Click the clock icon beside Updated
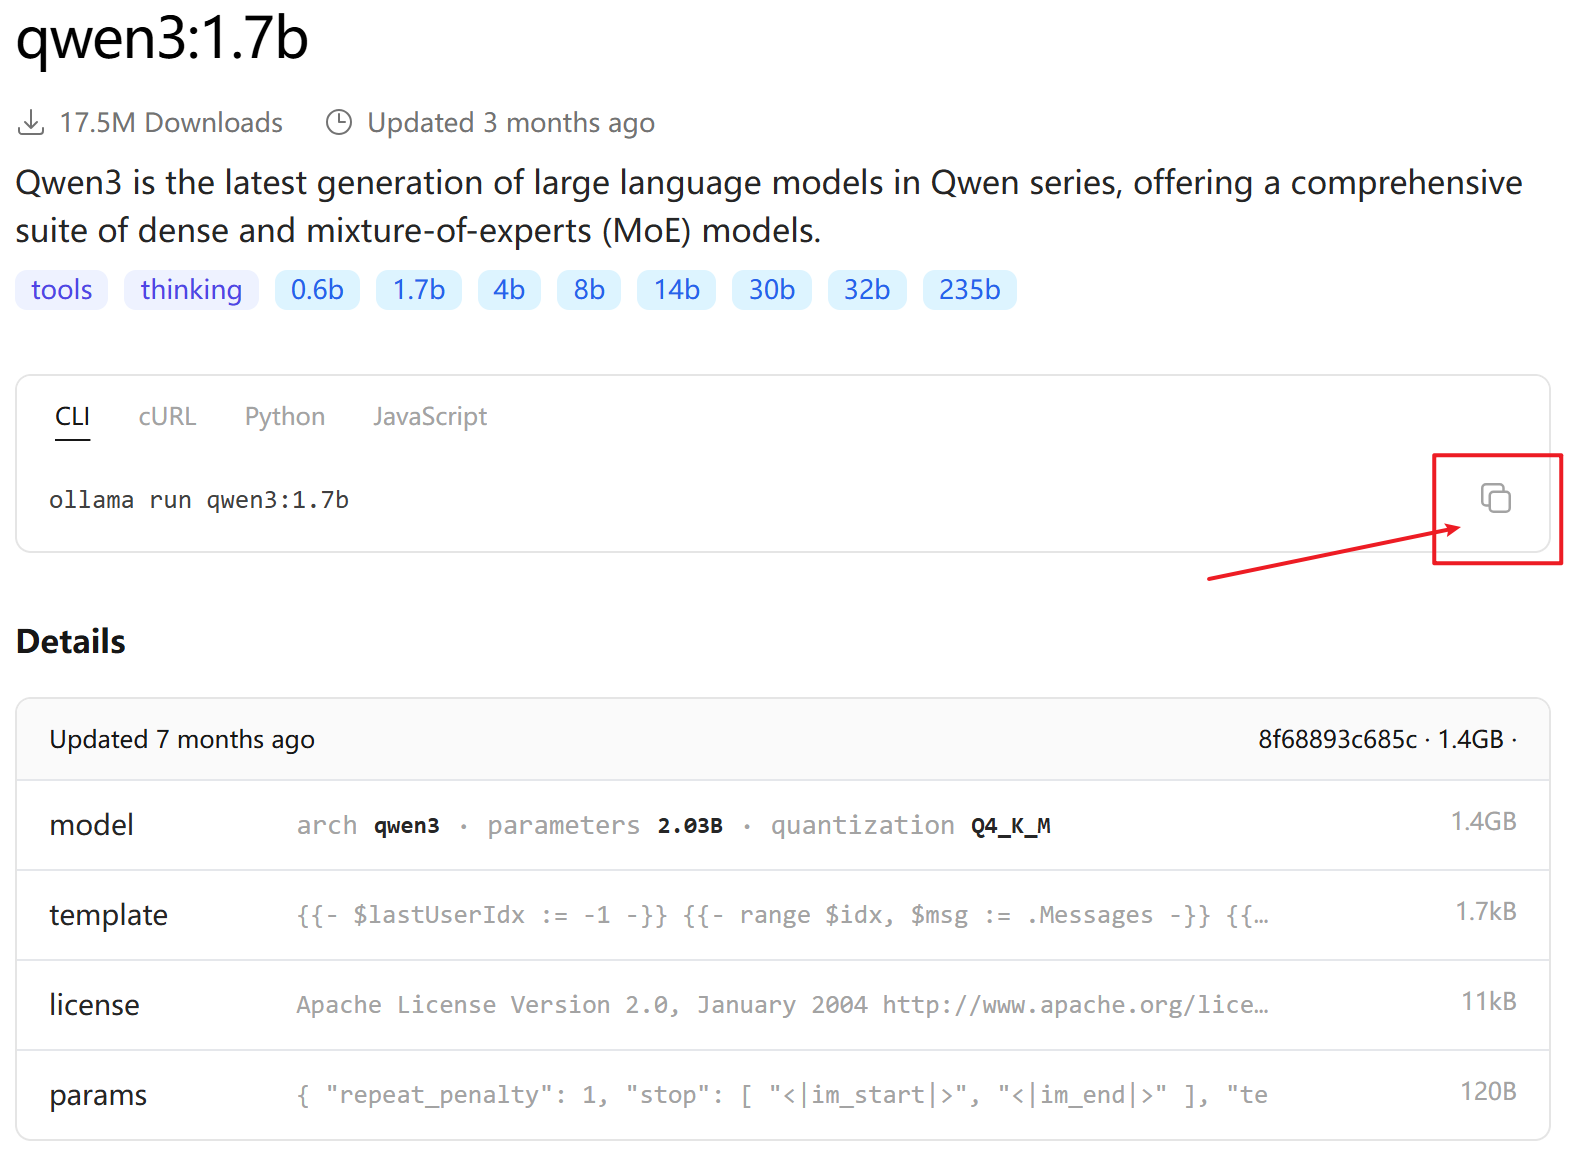1576x1162 pixels. click(339, 122)
